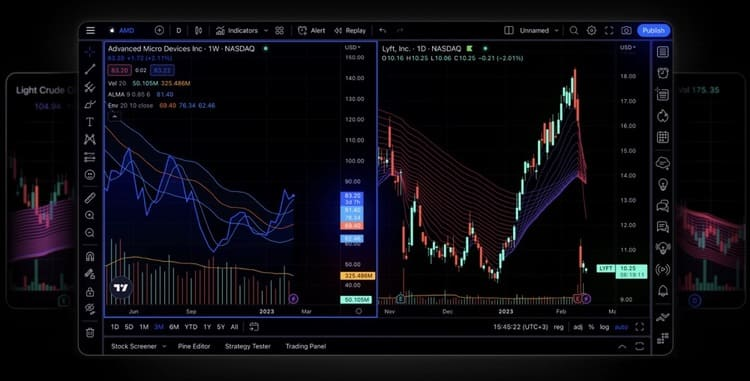Open the USD currency dropdown on AMD chart
Viewport: 750px width, 381px height.
353,48
